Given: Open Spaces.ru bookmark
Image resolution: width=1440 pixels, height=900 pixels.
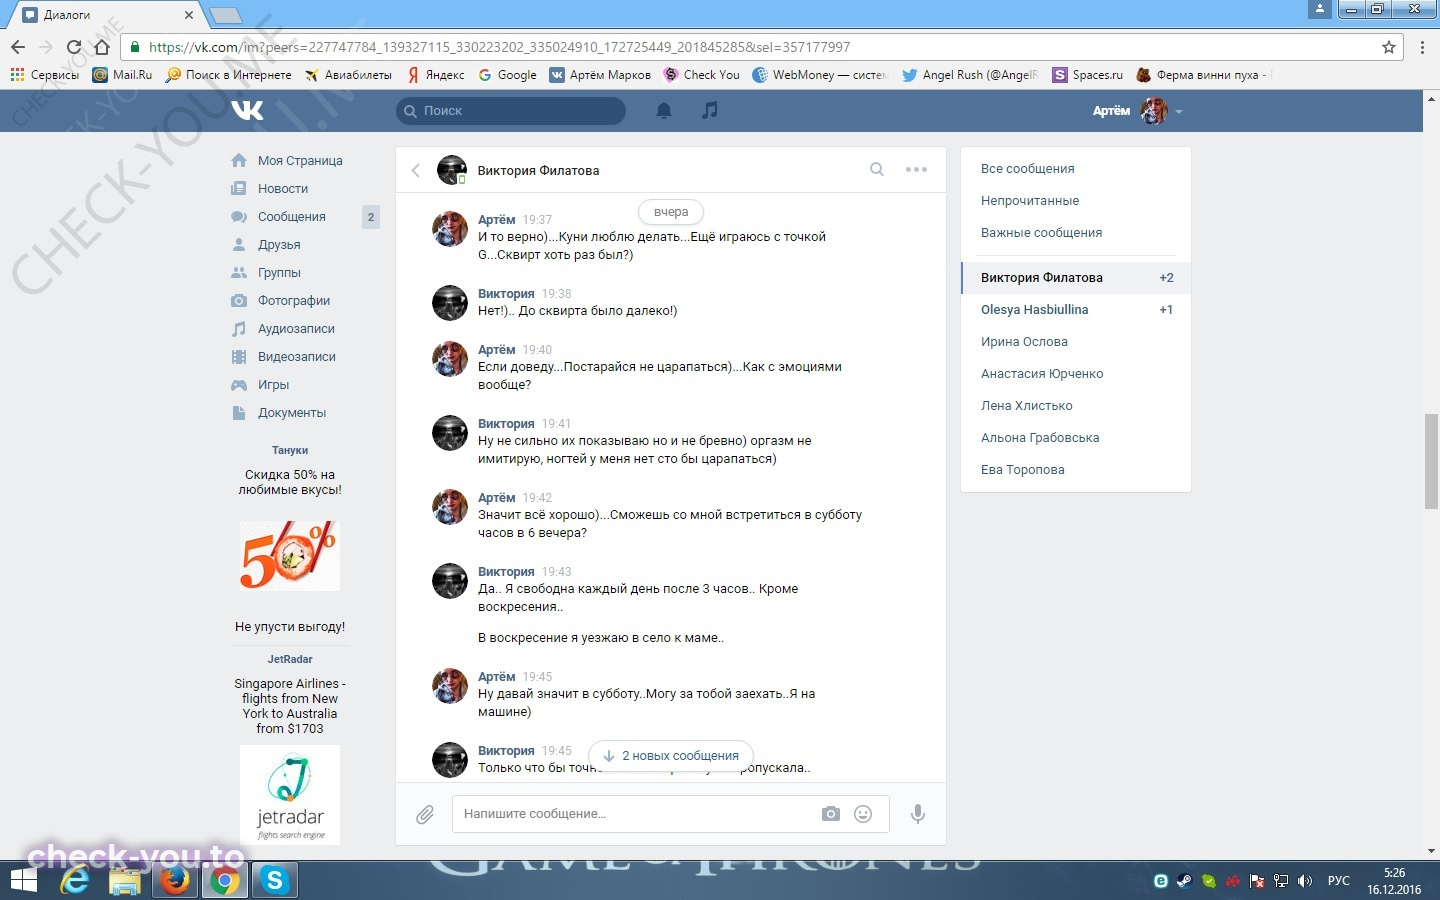Looking at the screenshot, I should click(x=1088, y=75).
